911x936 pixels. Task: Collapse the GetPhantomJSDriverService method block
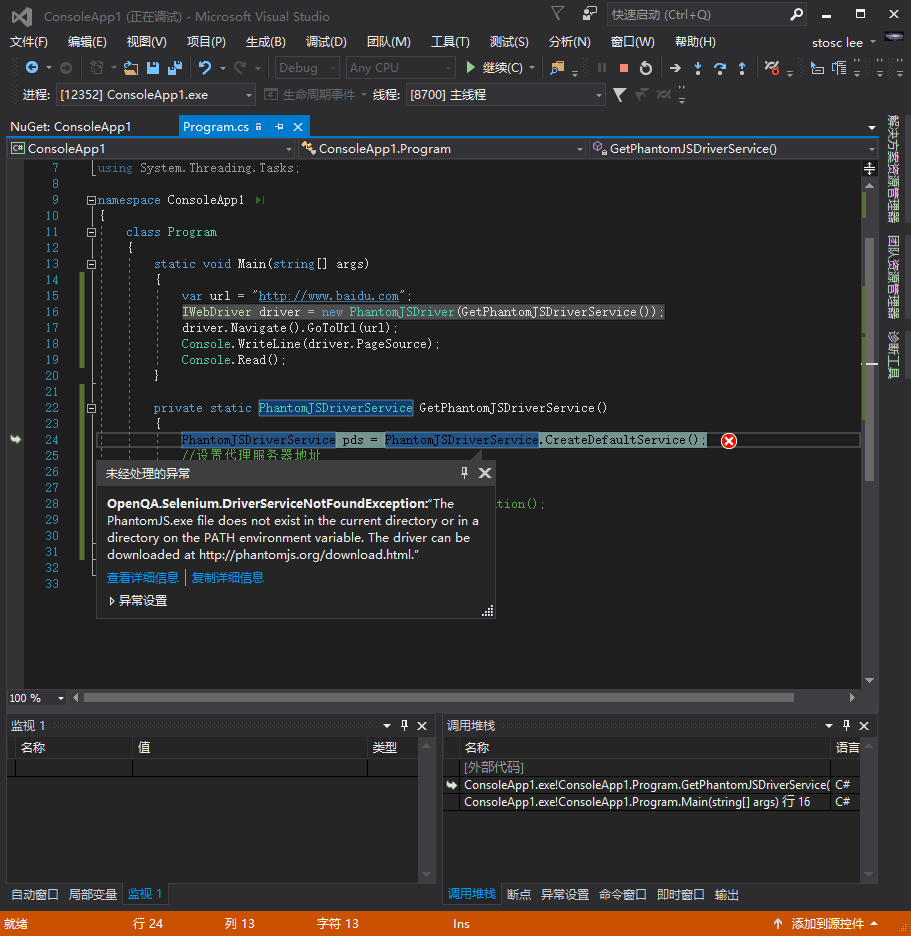[91, 409]
